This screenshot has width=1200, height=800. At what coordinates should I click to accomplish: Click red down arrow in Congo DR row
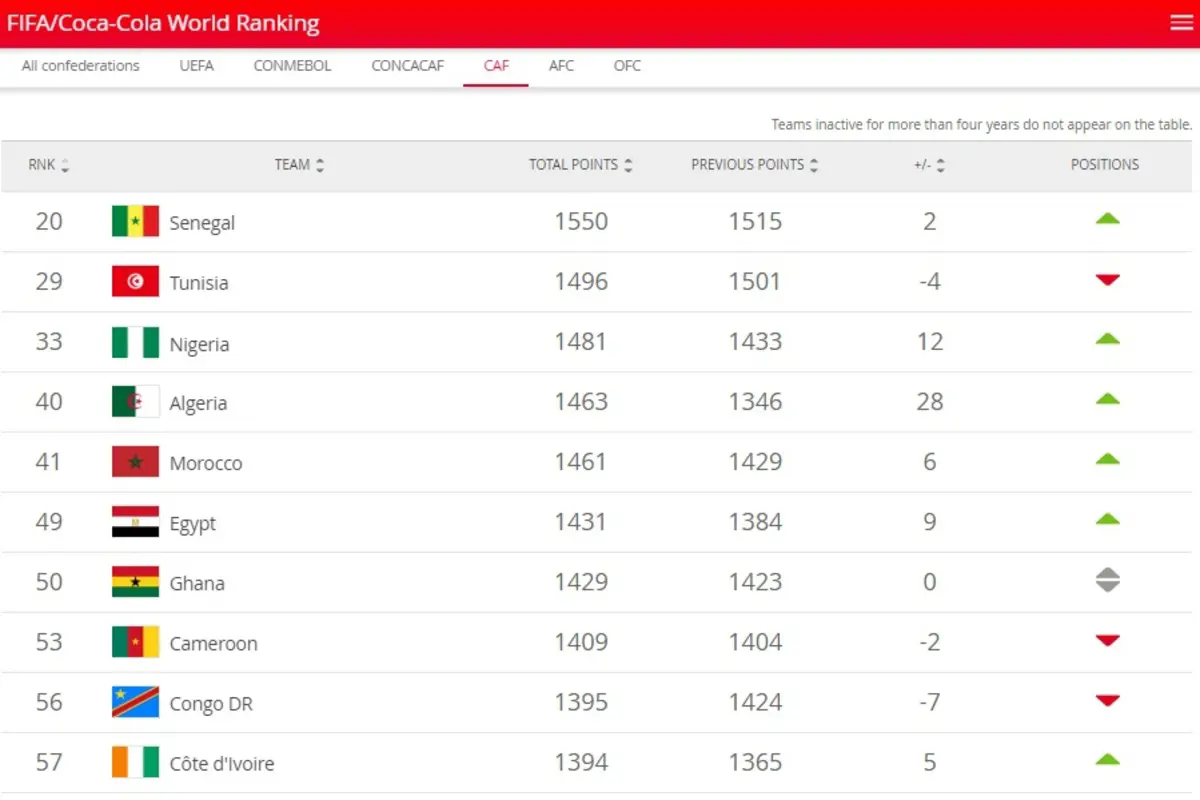pos(1107,701)
